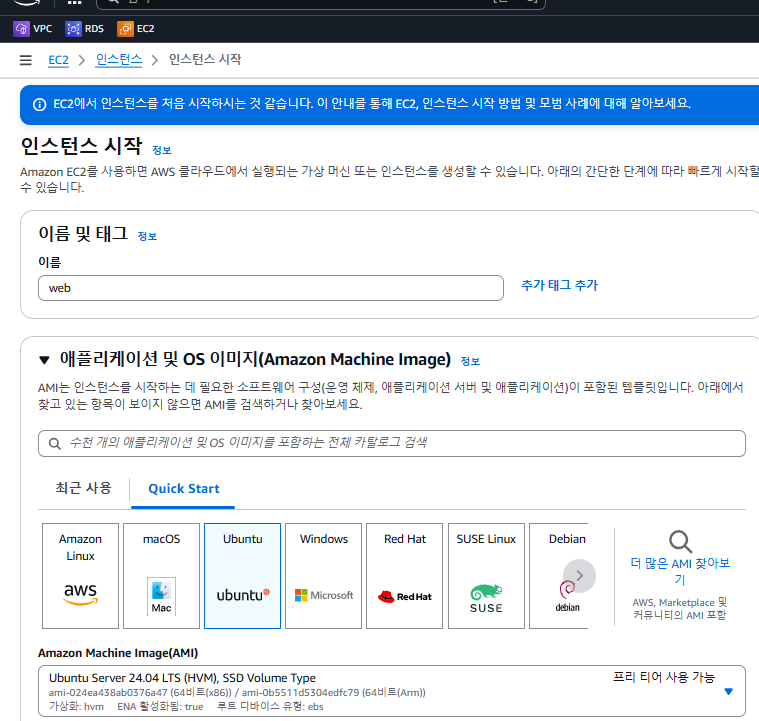The width and height of the screenshot is (759, 721).
Task: Click the EC2 breadcrumb link
Action: pos(58,60)
